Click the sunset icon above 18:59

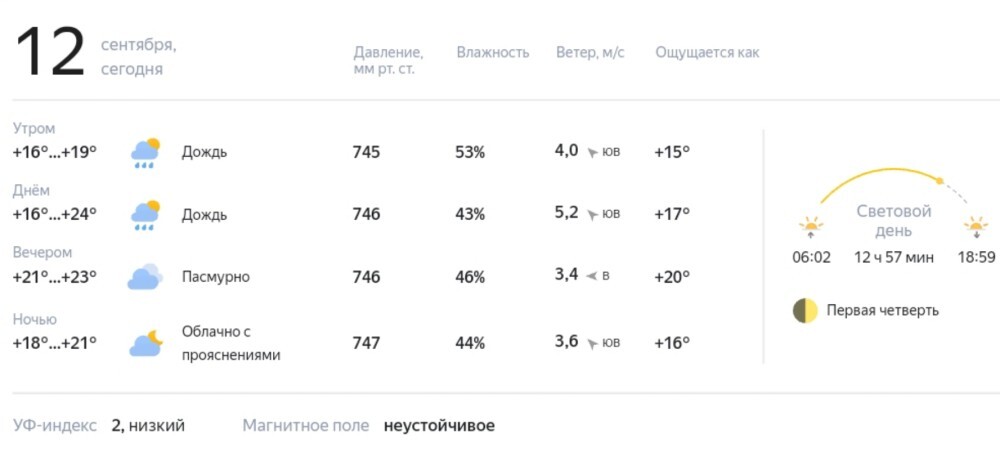(976, 228)
